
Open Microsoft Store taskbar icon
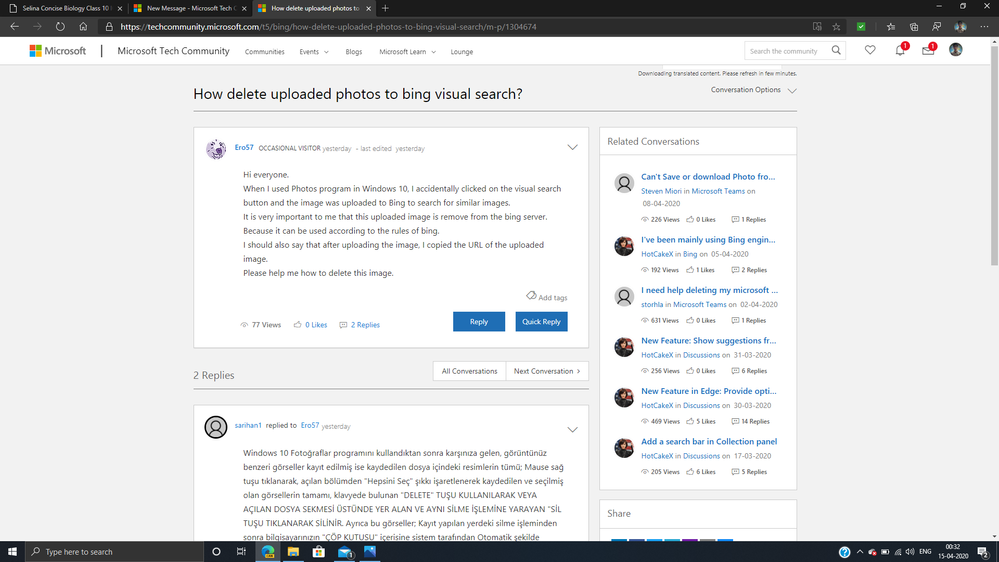(319, 552)
